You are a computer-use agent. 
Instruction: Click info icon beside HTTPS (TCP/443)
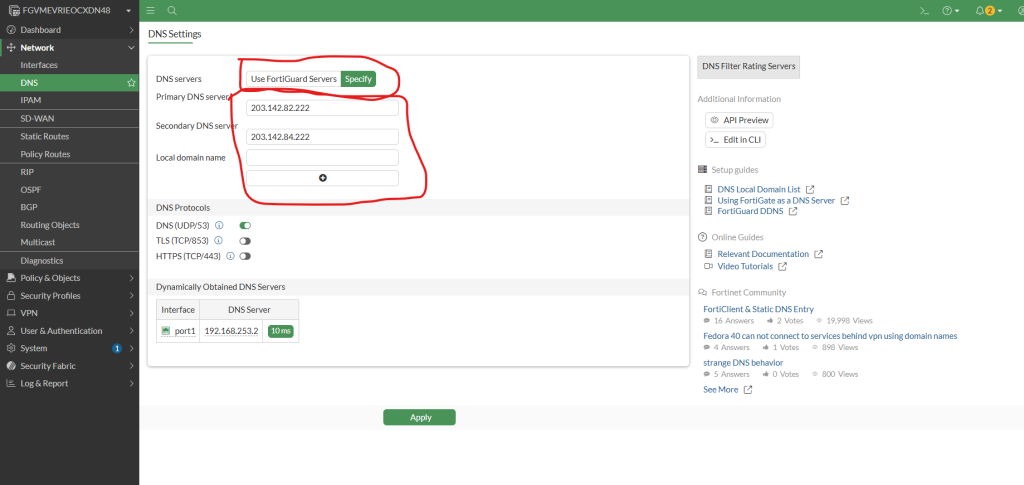pyautogui.click(x=229, y=256)
